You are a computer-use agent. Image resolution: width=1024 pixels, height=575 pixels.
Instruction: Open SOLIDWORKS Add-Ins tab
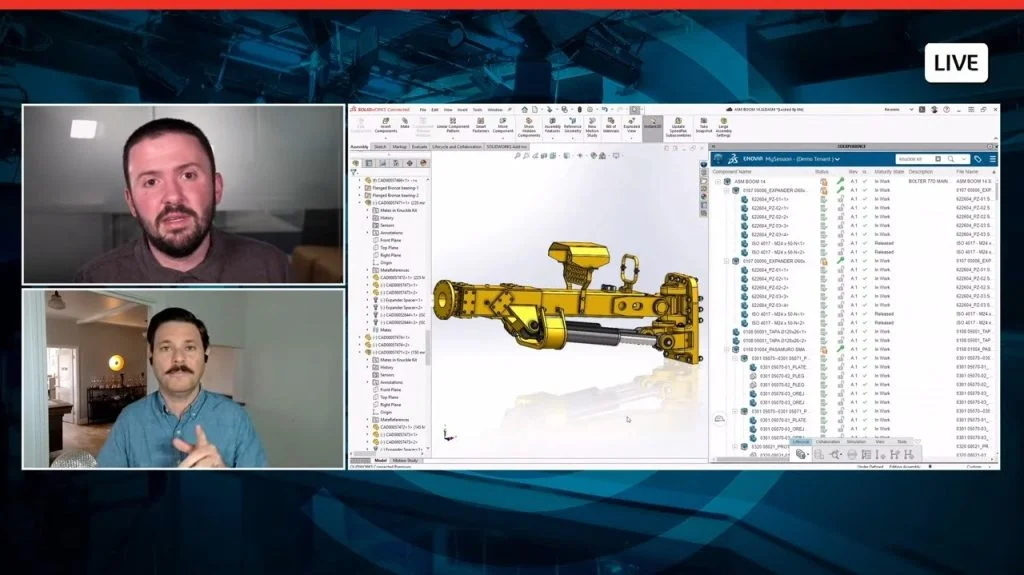pos(506,147)
